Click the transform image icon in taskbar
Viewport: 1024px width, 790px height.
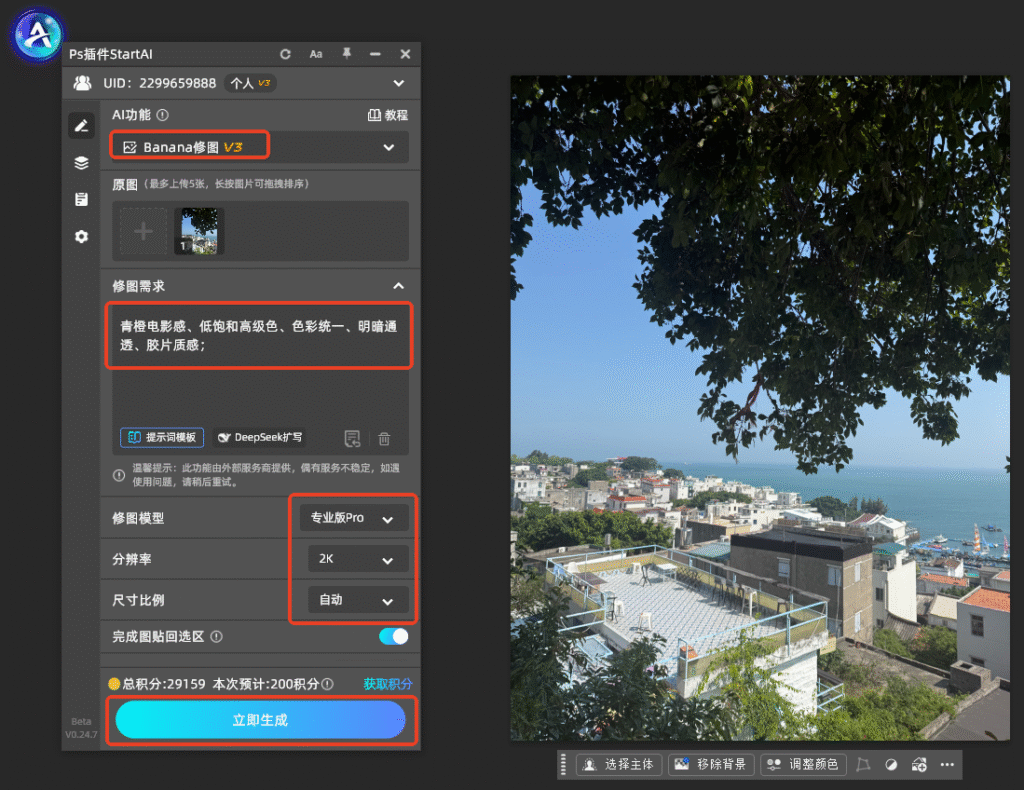coord(863,765)
